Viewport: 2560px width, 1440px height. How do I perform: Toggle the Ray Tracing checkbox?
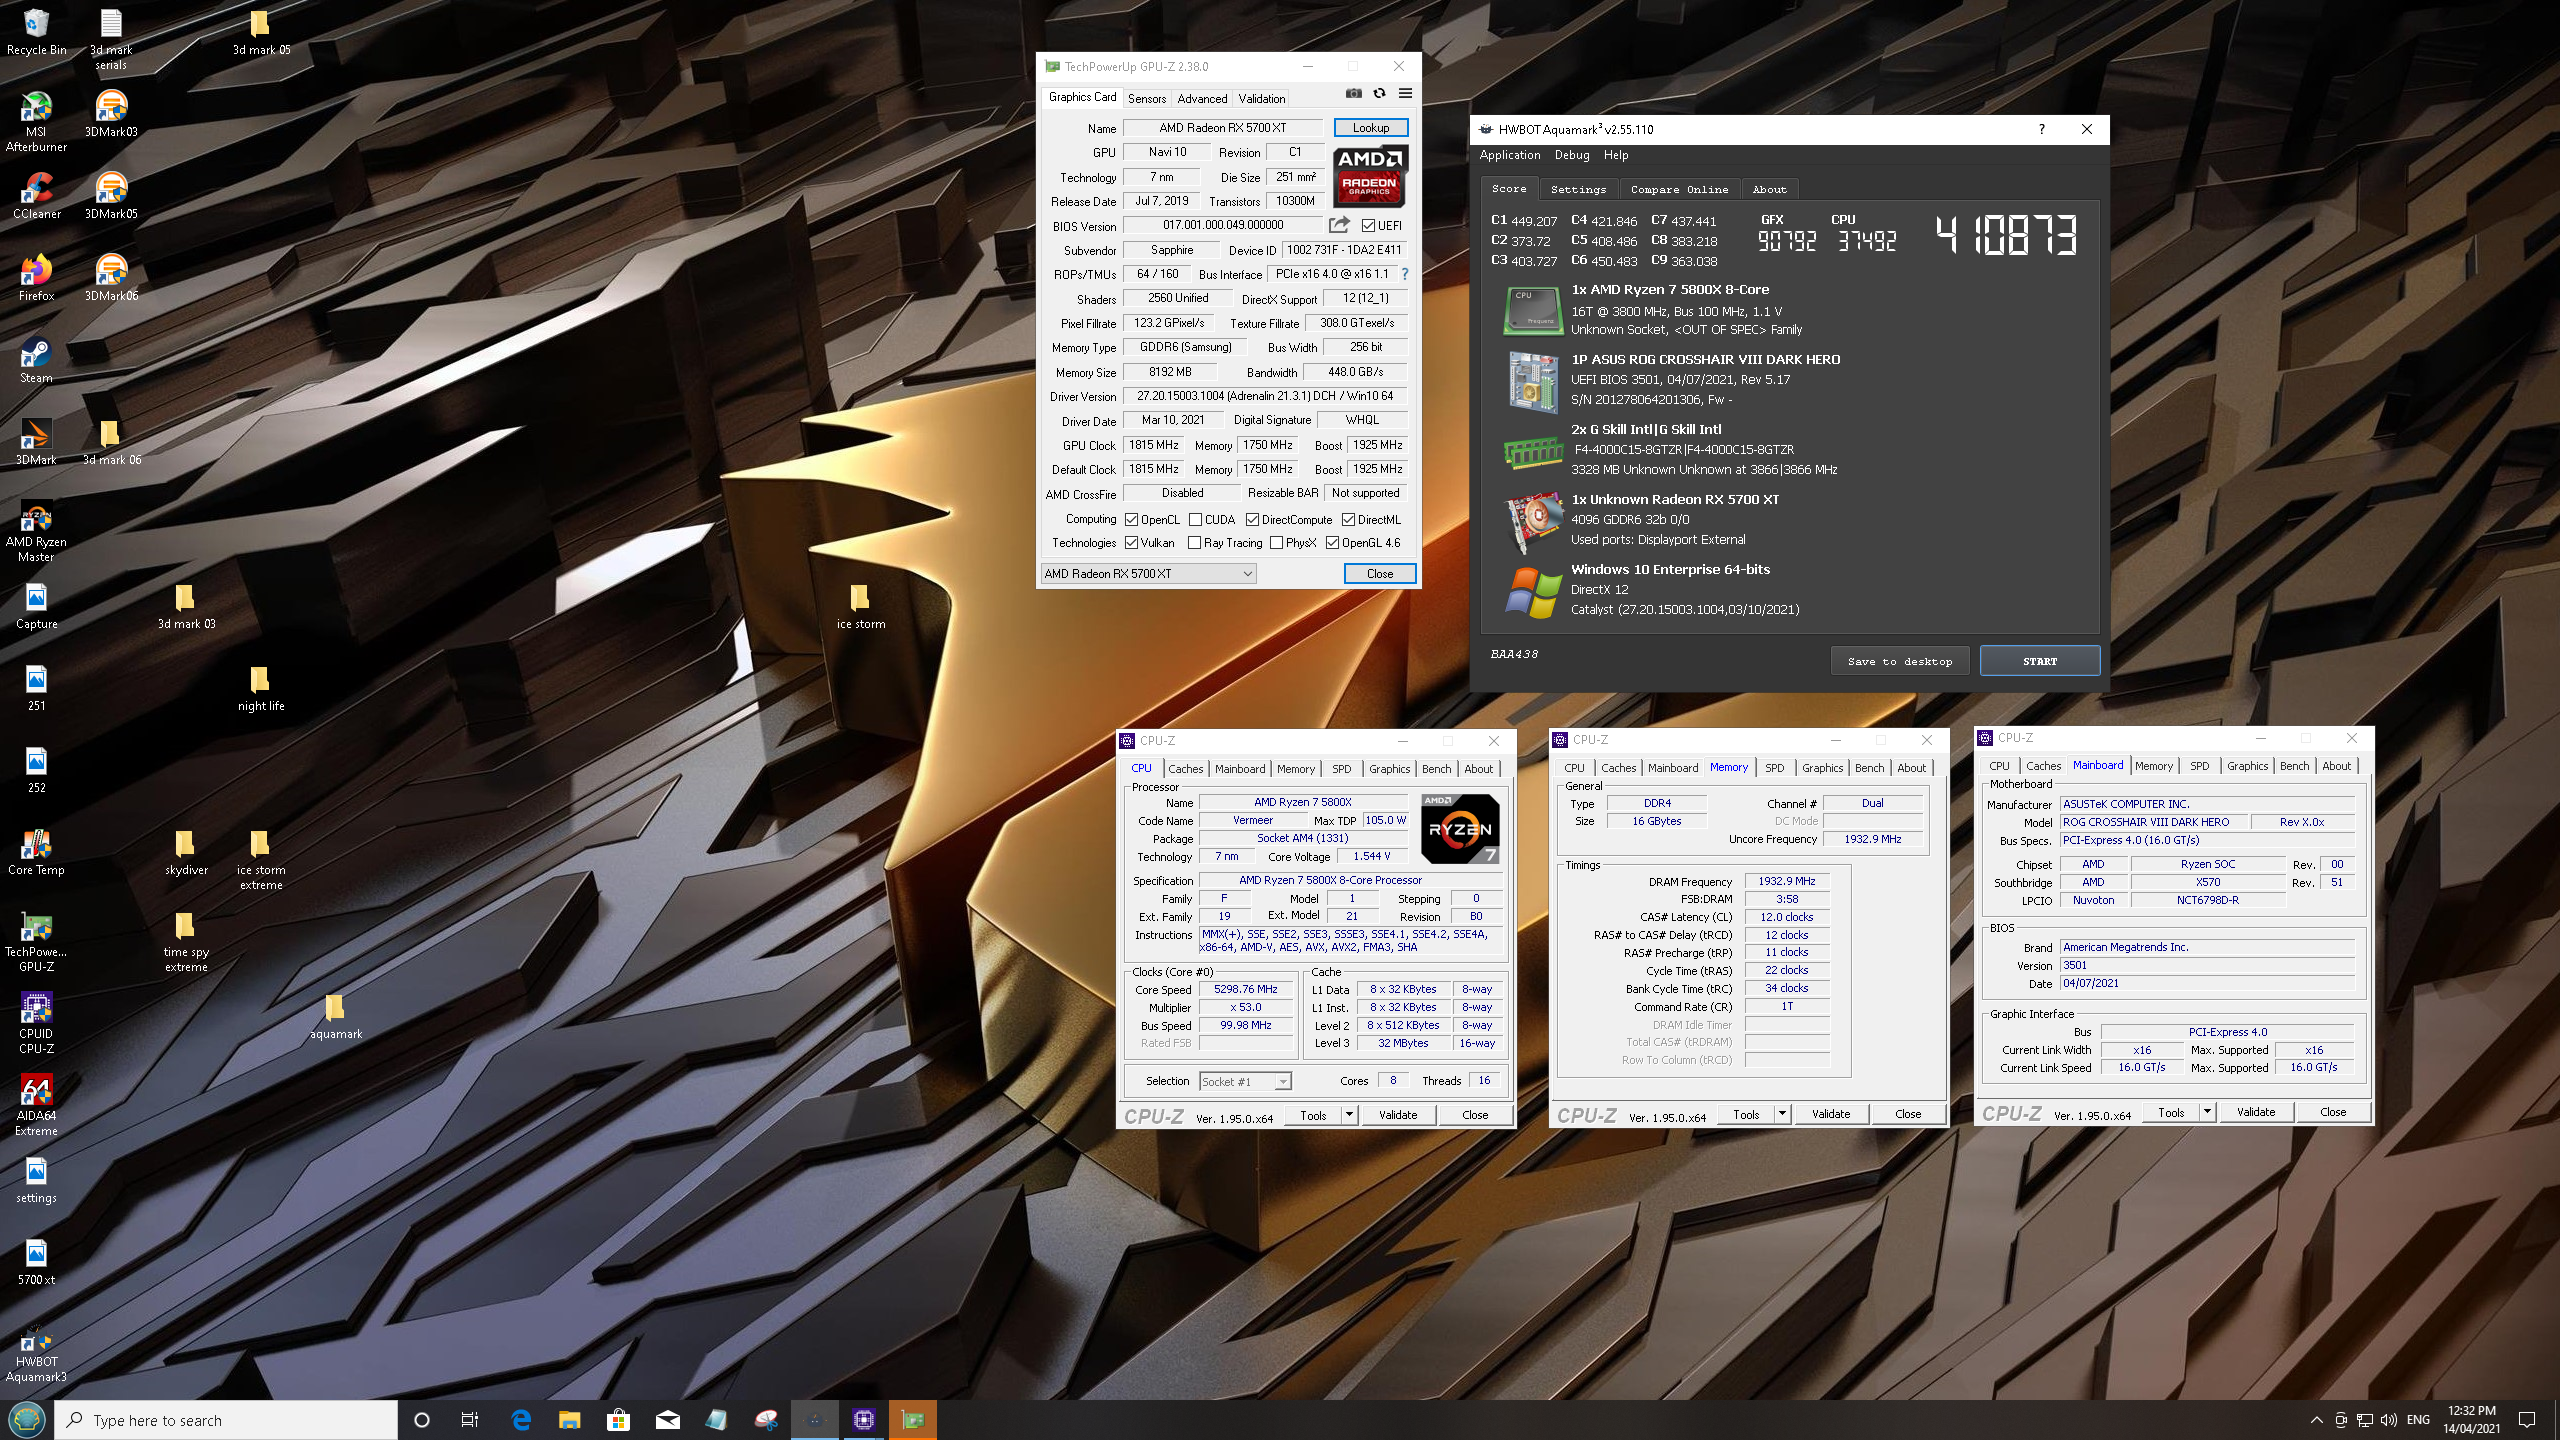pos(1194,543)
